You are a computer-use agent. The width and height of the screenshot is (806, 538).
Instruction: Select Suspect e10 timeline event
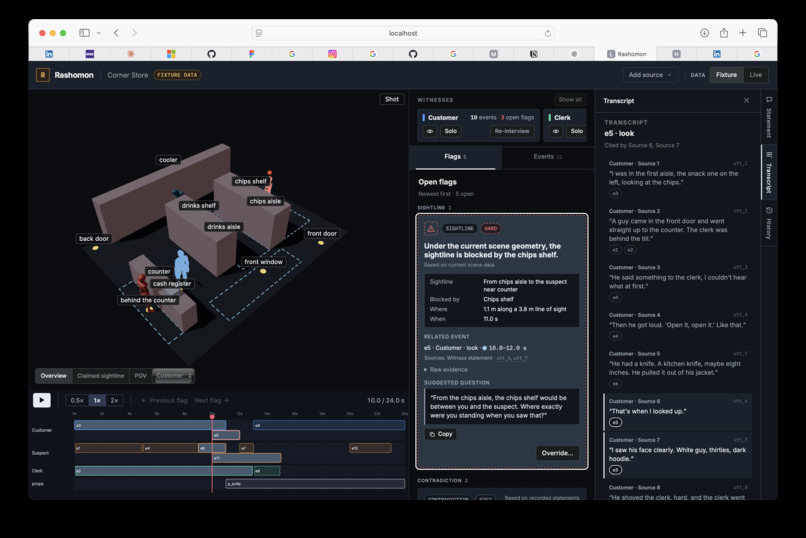coord(370,449)
